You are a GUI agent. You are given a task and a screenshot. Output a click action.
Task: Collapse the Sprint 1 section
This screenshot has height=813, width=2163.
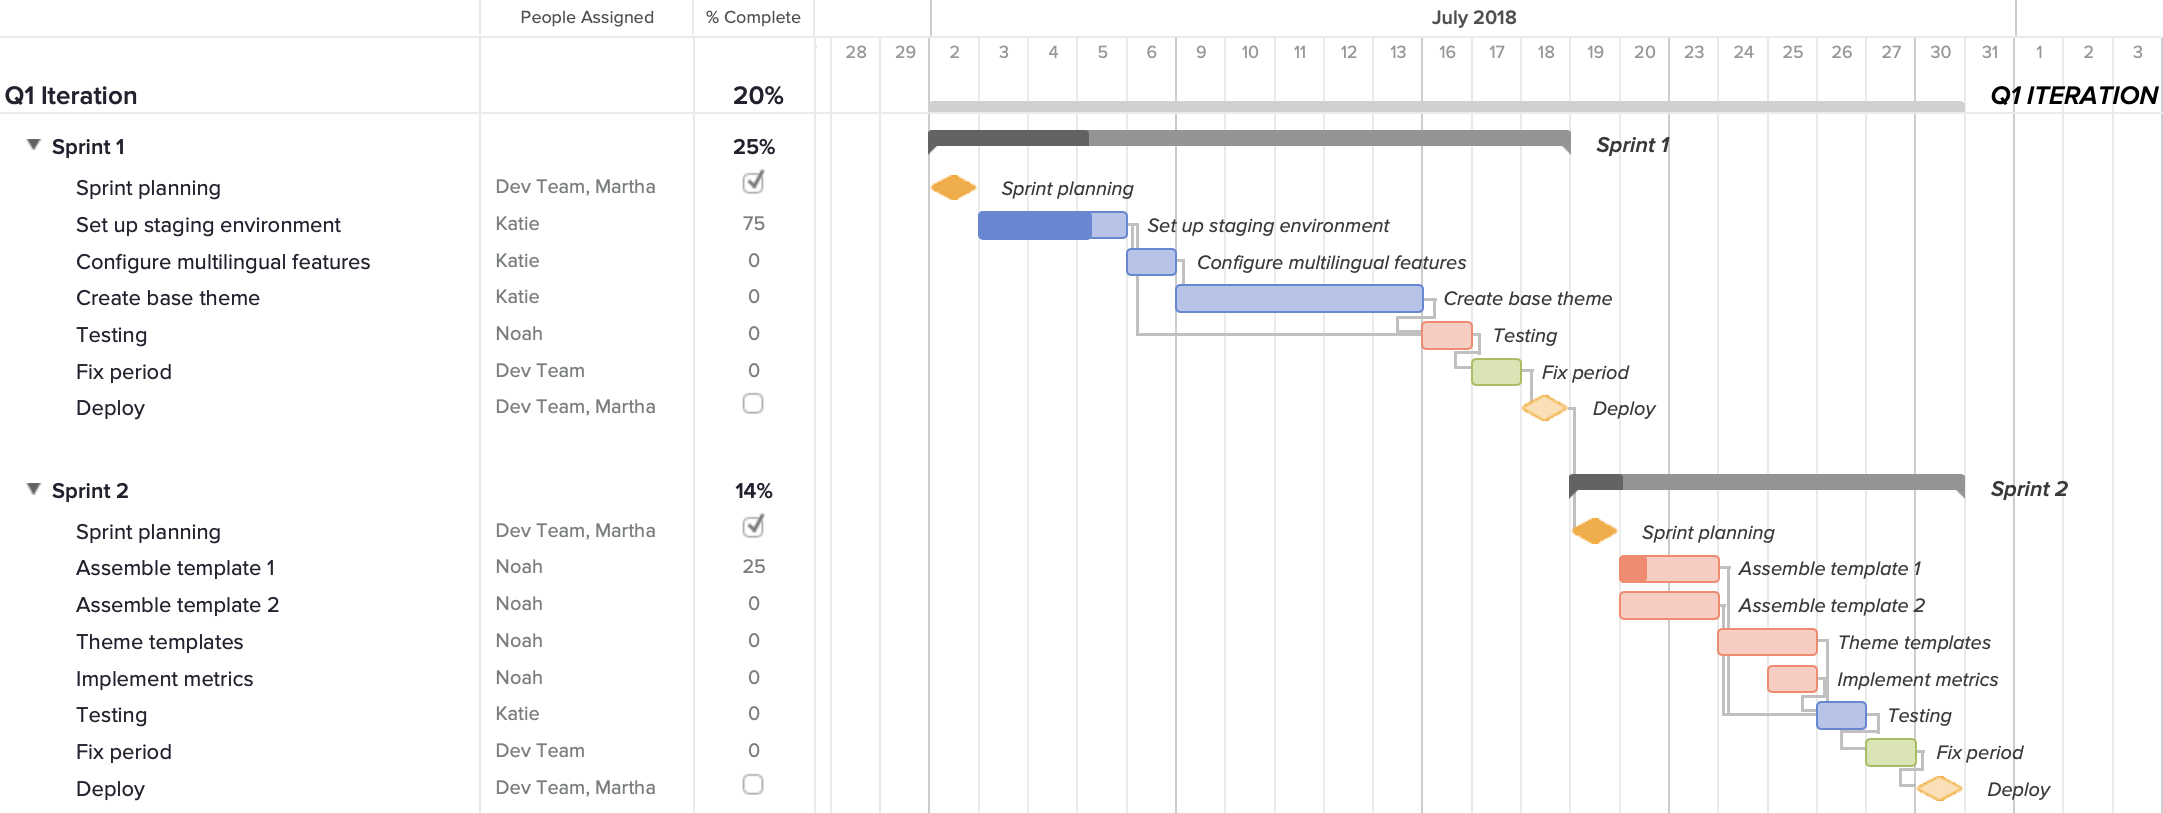point(33,144)
